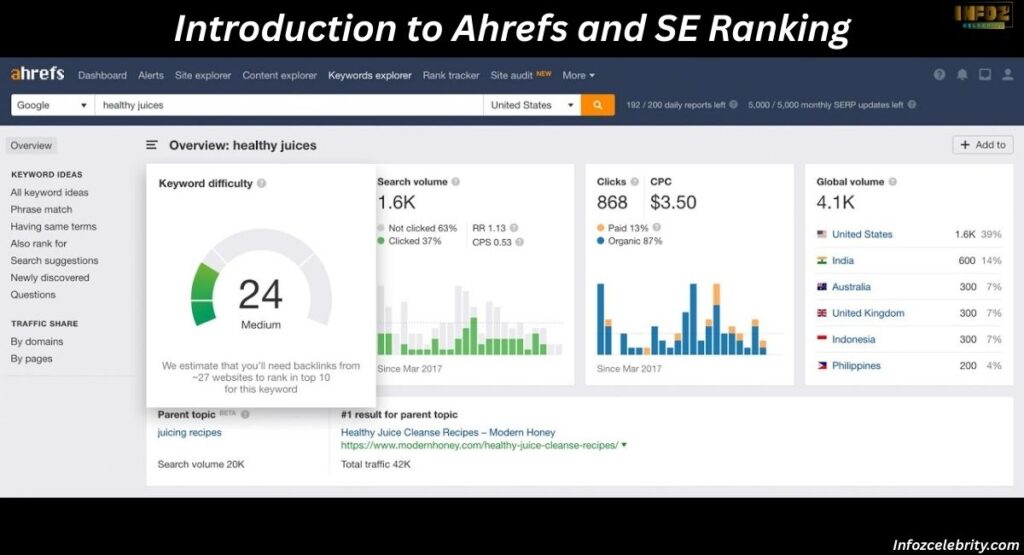This screenshot has width=1024, height=555.
Task: Click the orange search button
Action: [x=597, y=105]
